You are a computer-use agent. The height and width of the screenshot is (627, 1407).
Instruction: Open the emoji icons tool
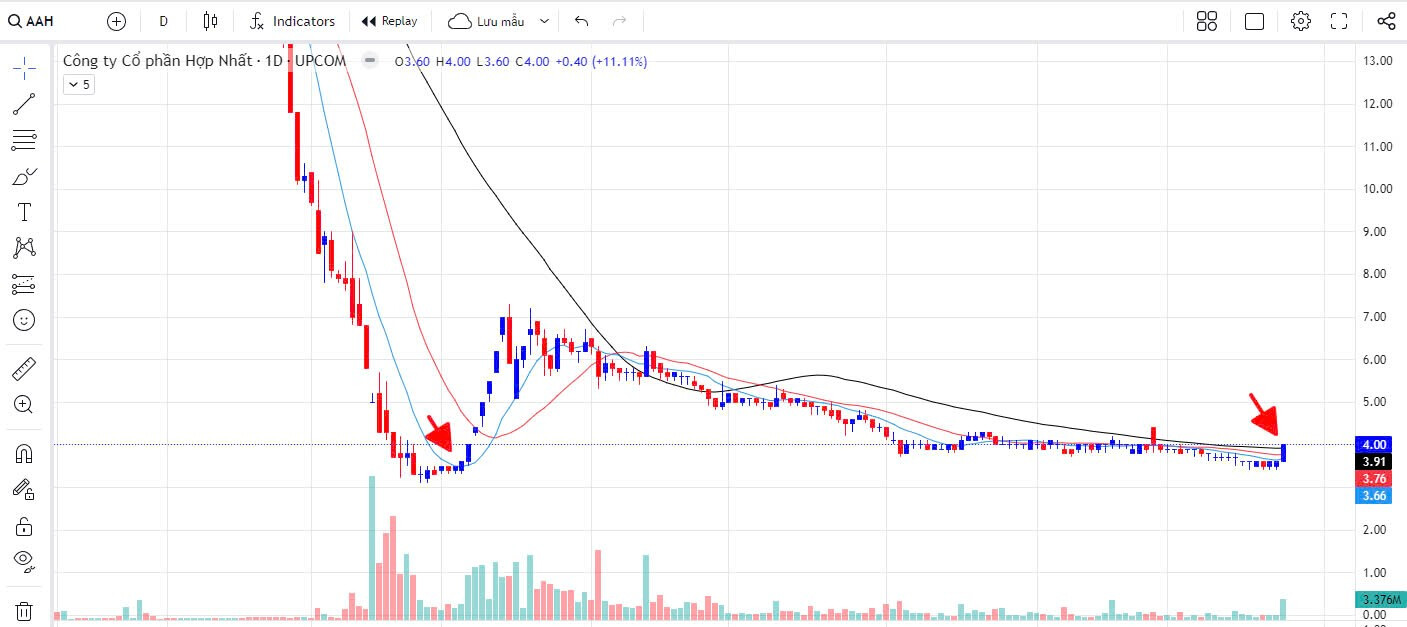(x=24, y=320)
